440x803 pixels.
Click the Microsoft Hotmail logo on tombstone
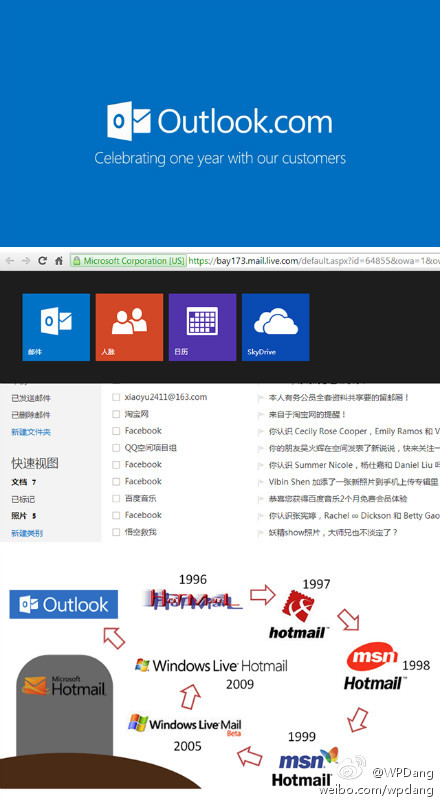64,686
